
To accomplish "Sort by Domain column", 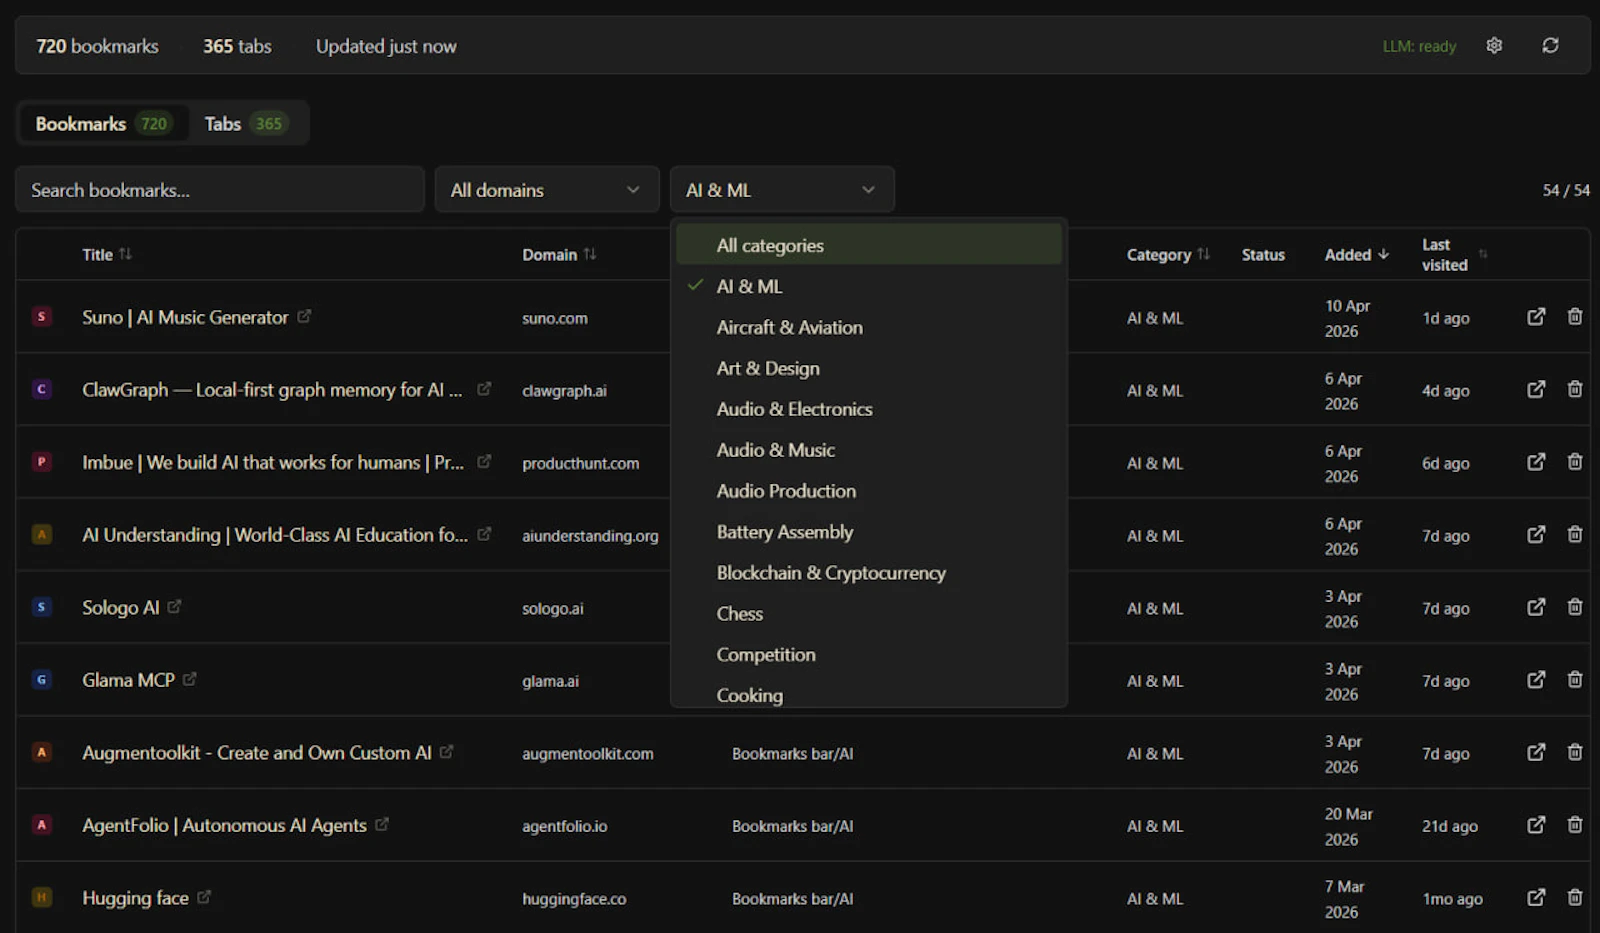I will point(559,255).
